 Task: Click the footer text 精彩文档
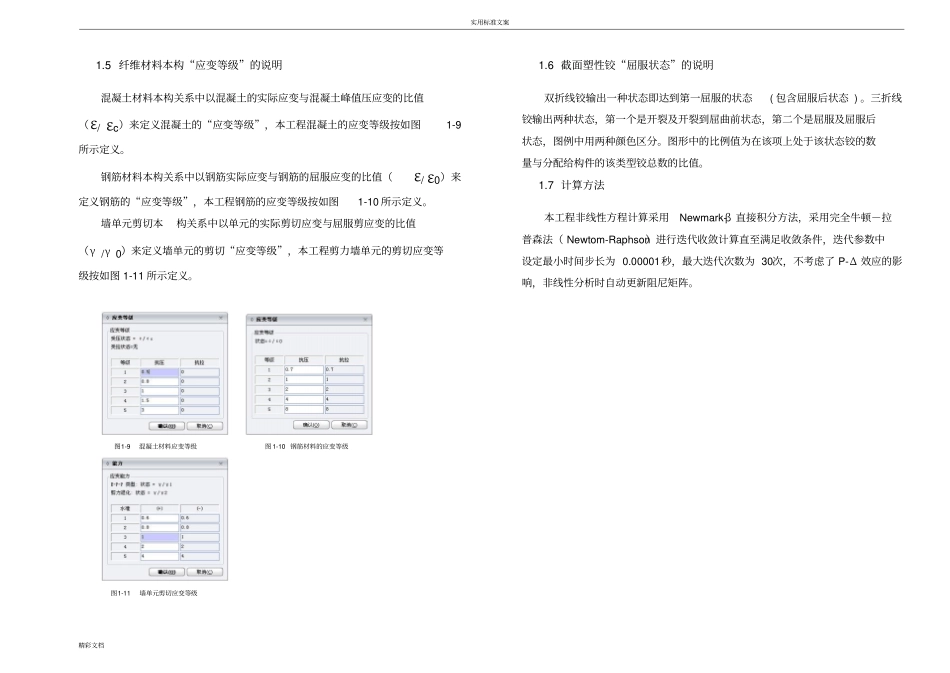click(x=91, y=645)
